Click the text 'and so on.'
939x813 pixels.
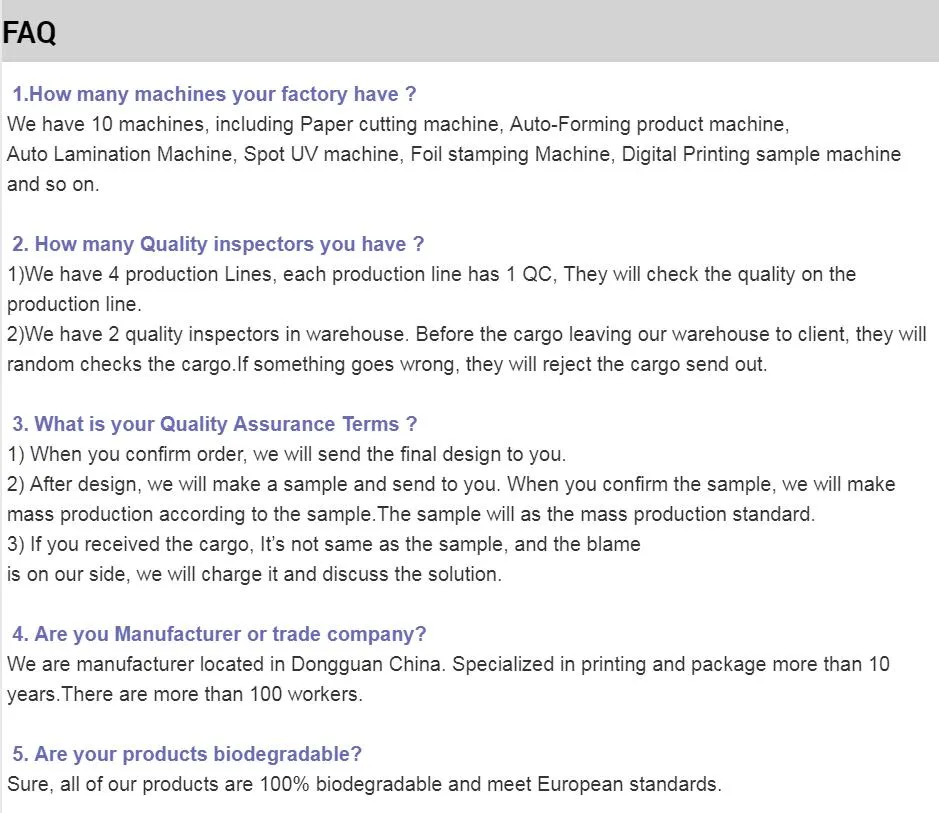click(53, 184)
